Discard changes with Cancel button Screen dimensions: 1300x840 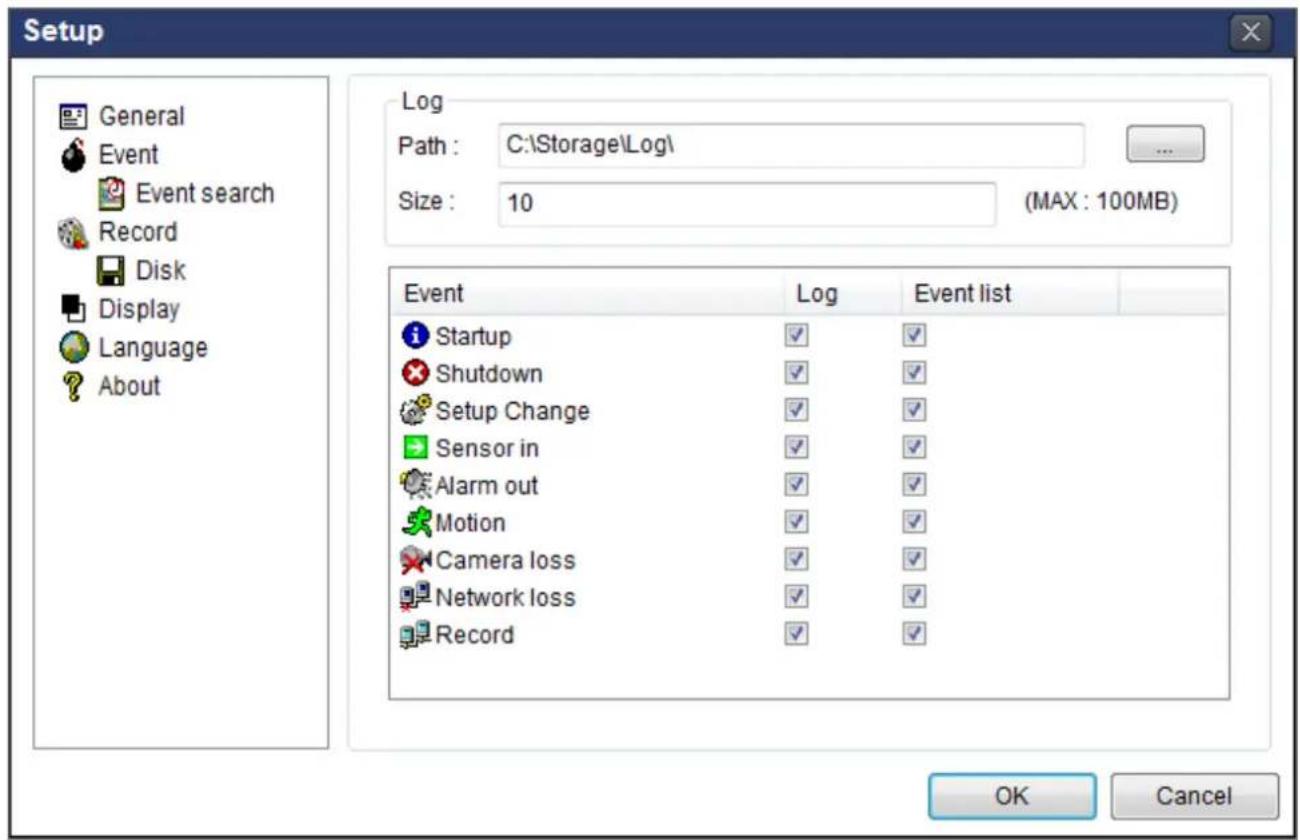point(1194,796)
